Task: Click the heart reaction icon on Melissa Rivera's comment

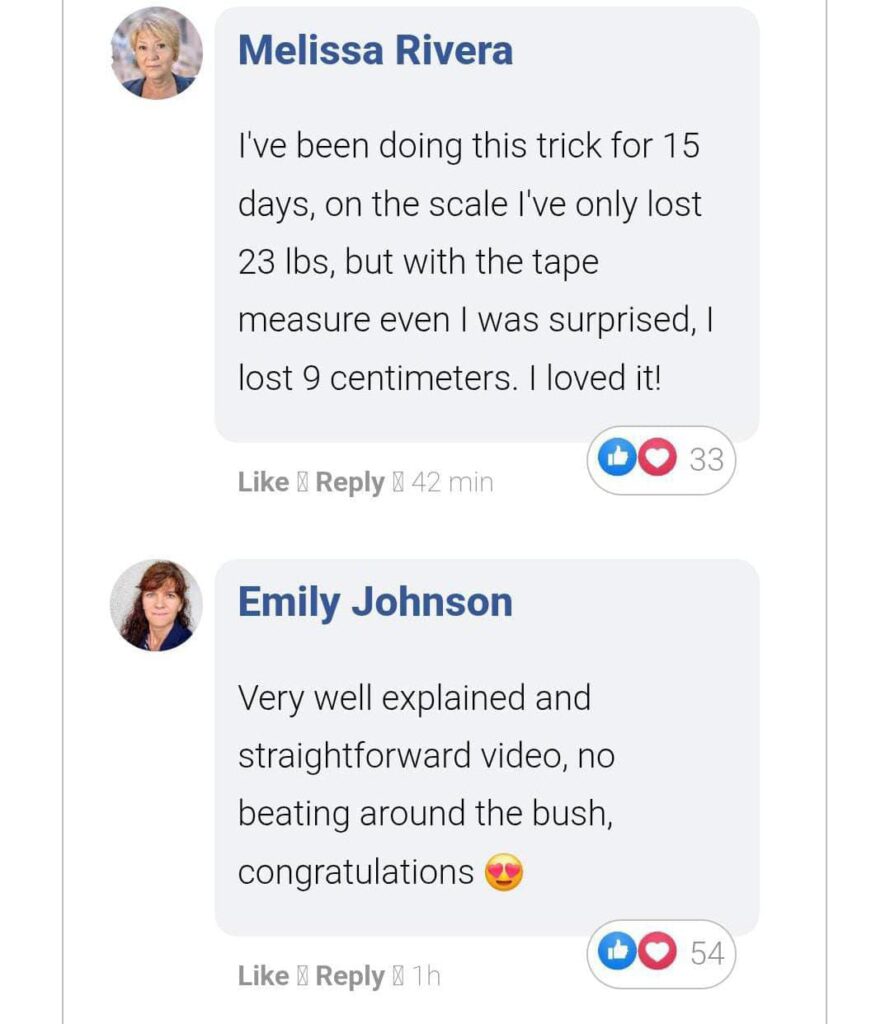Action: click(655, 459)
